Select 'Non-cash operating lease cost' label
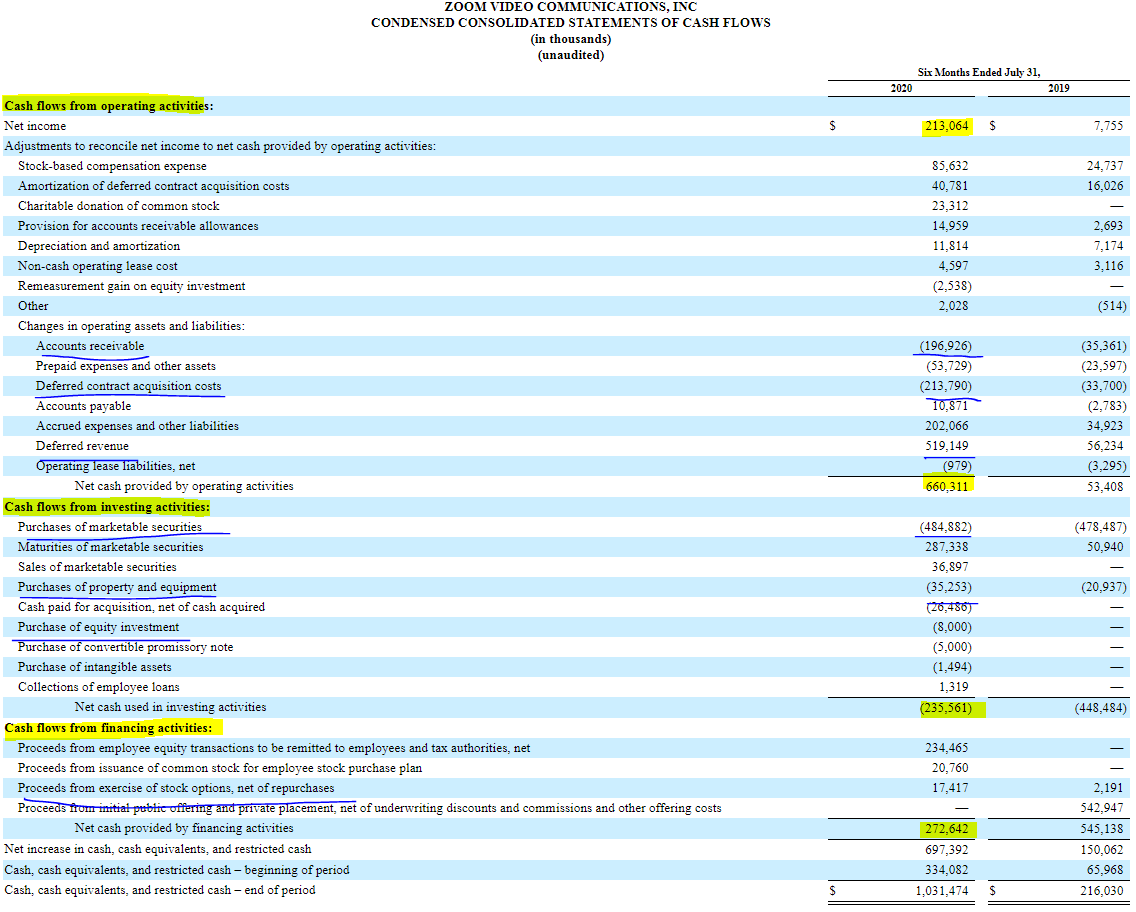The height and width of the screenshot is (912, 1136). tap(98, 266)
